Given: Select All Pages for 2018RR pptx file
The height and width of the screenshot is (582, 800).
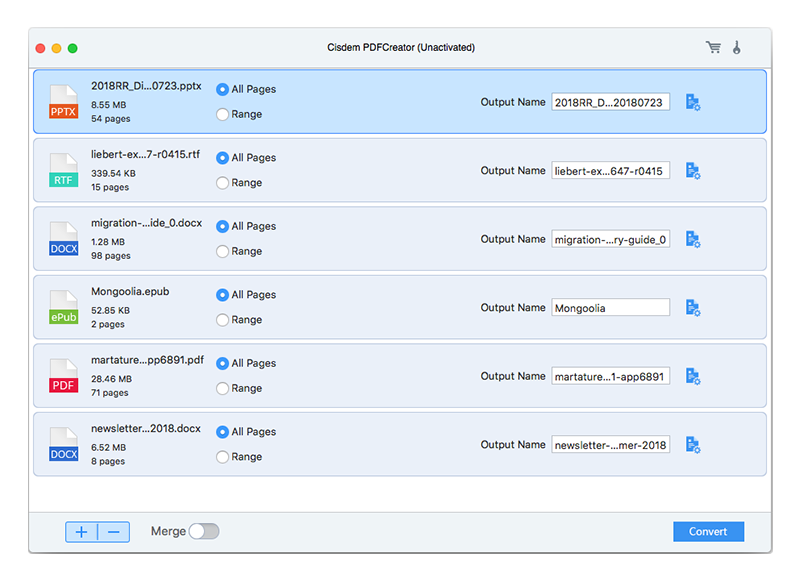Looking at the screenshot, I should click(222, 89).
